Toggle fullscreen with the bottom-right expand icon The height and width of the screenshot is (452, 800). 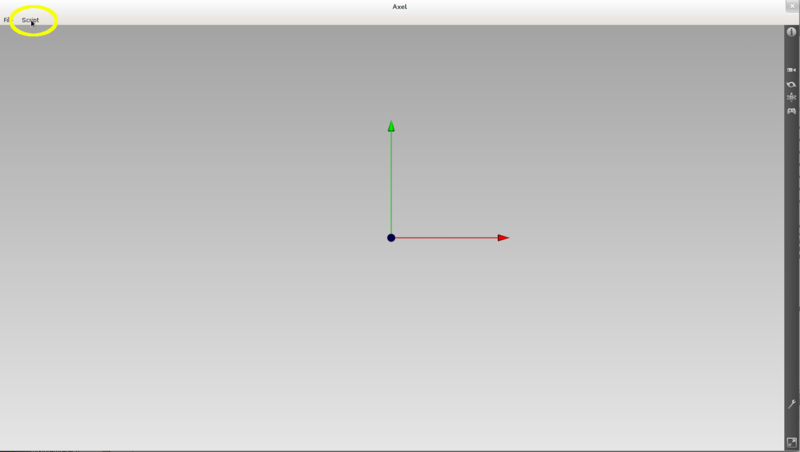(791, 442)
